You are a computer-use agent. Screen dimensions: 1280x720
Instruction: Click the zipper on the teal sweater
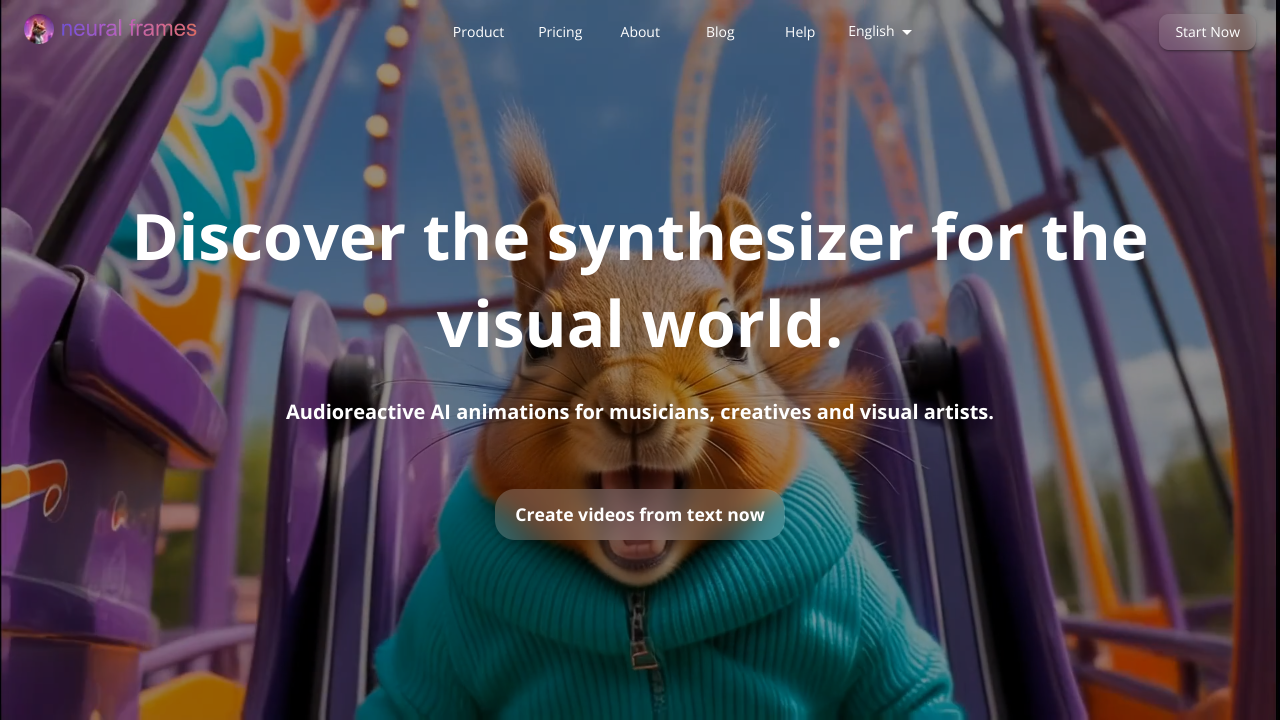tap(641, 640)
